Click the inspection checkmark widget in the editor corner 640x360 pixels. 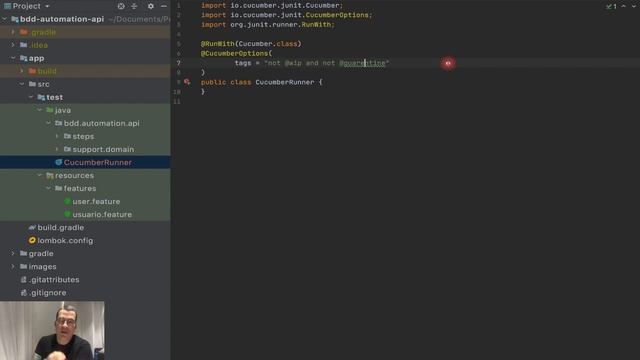[611, 7]
